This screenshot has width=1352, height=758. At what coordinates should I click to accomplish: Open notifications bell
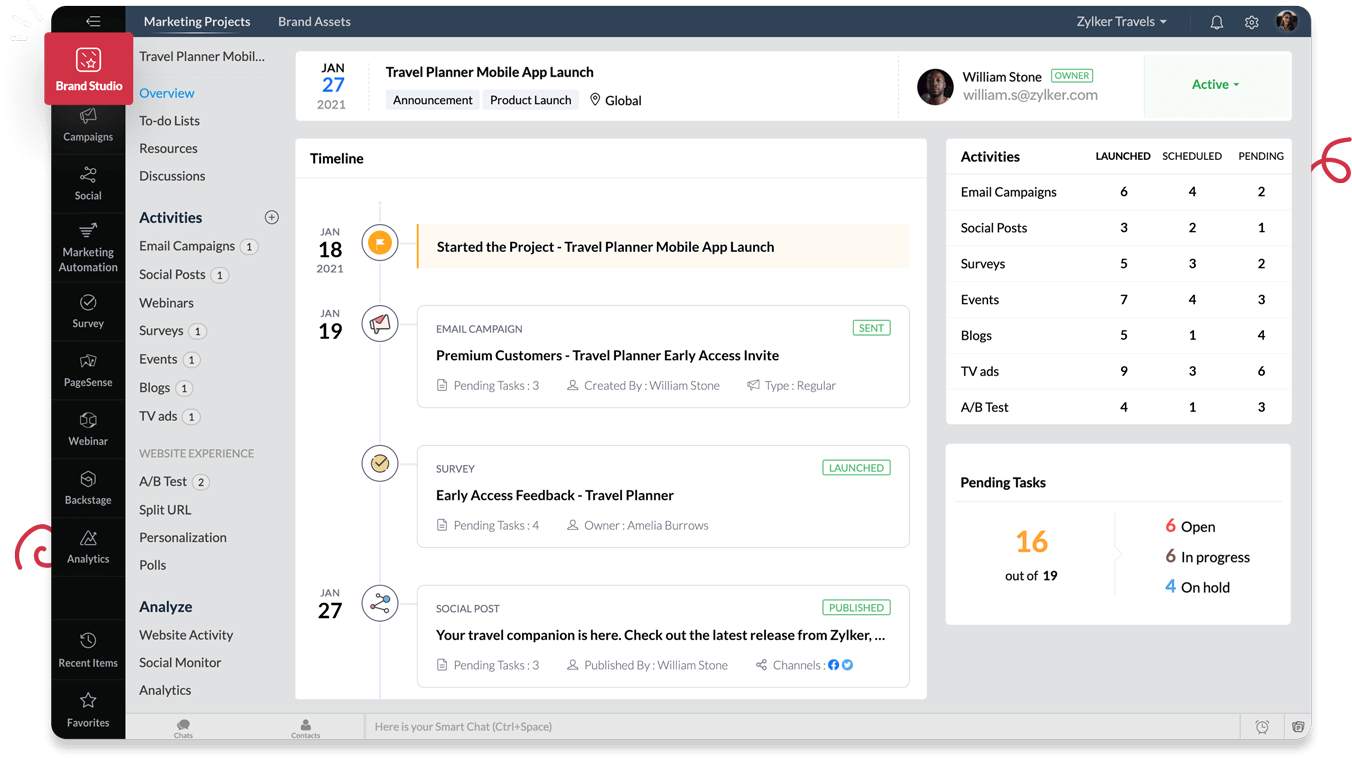(x=1217, y=22)
